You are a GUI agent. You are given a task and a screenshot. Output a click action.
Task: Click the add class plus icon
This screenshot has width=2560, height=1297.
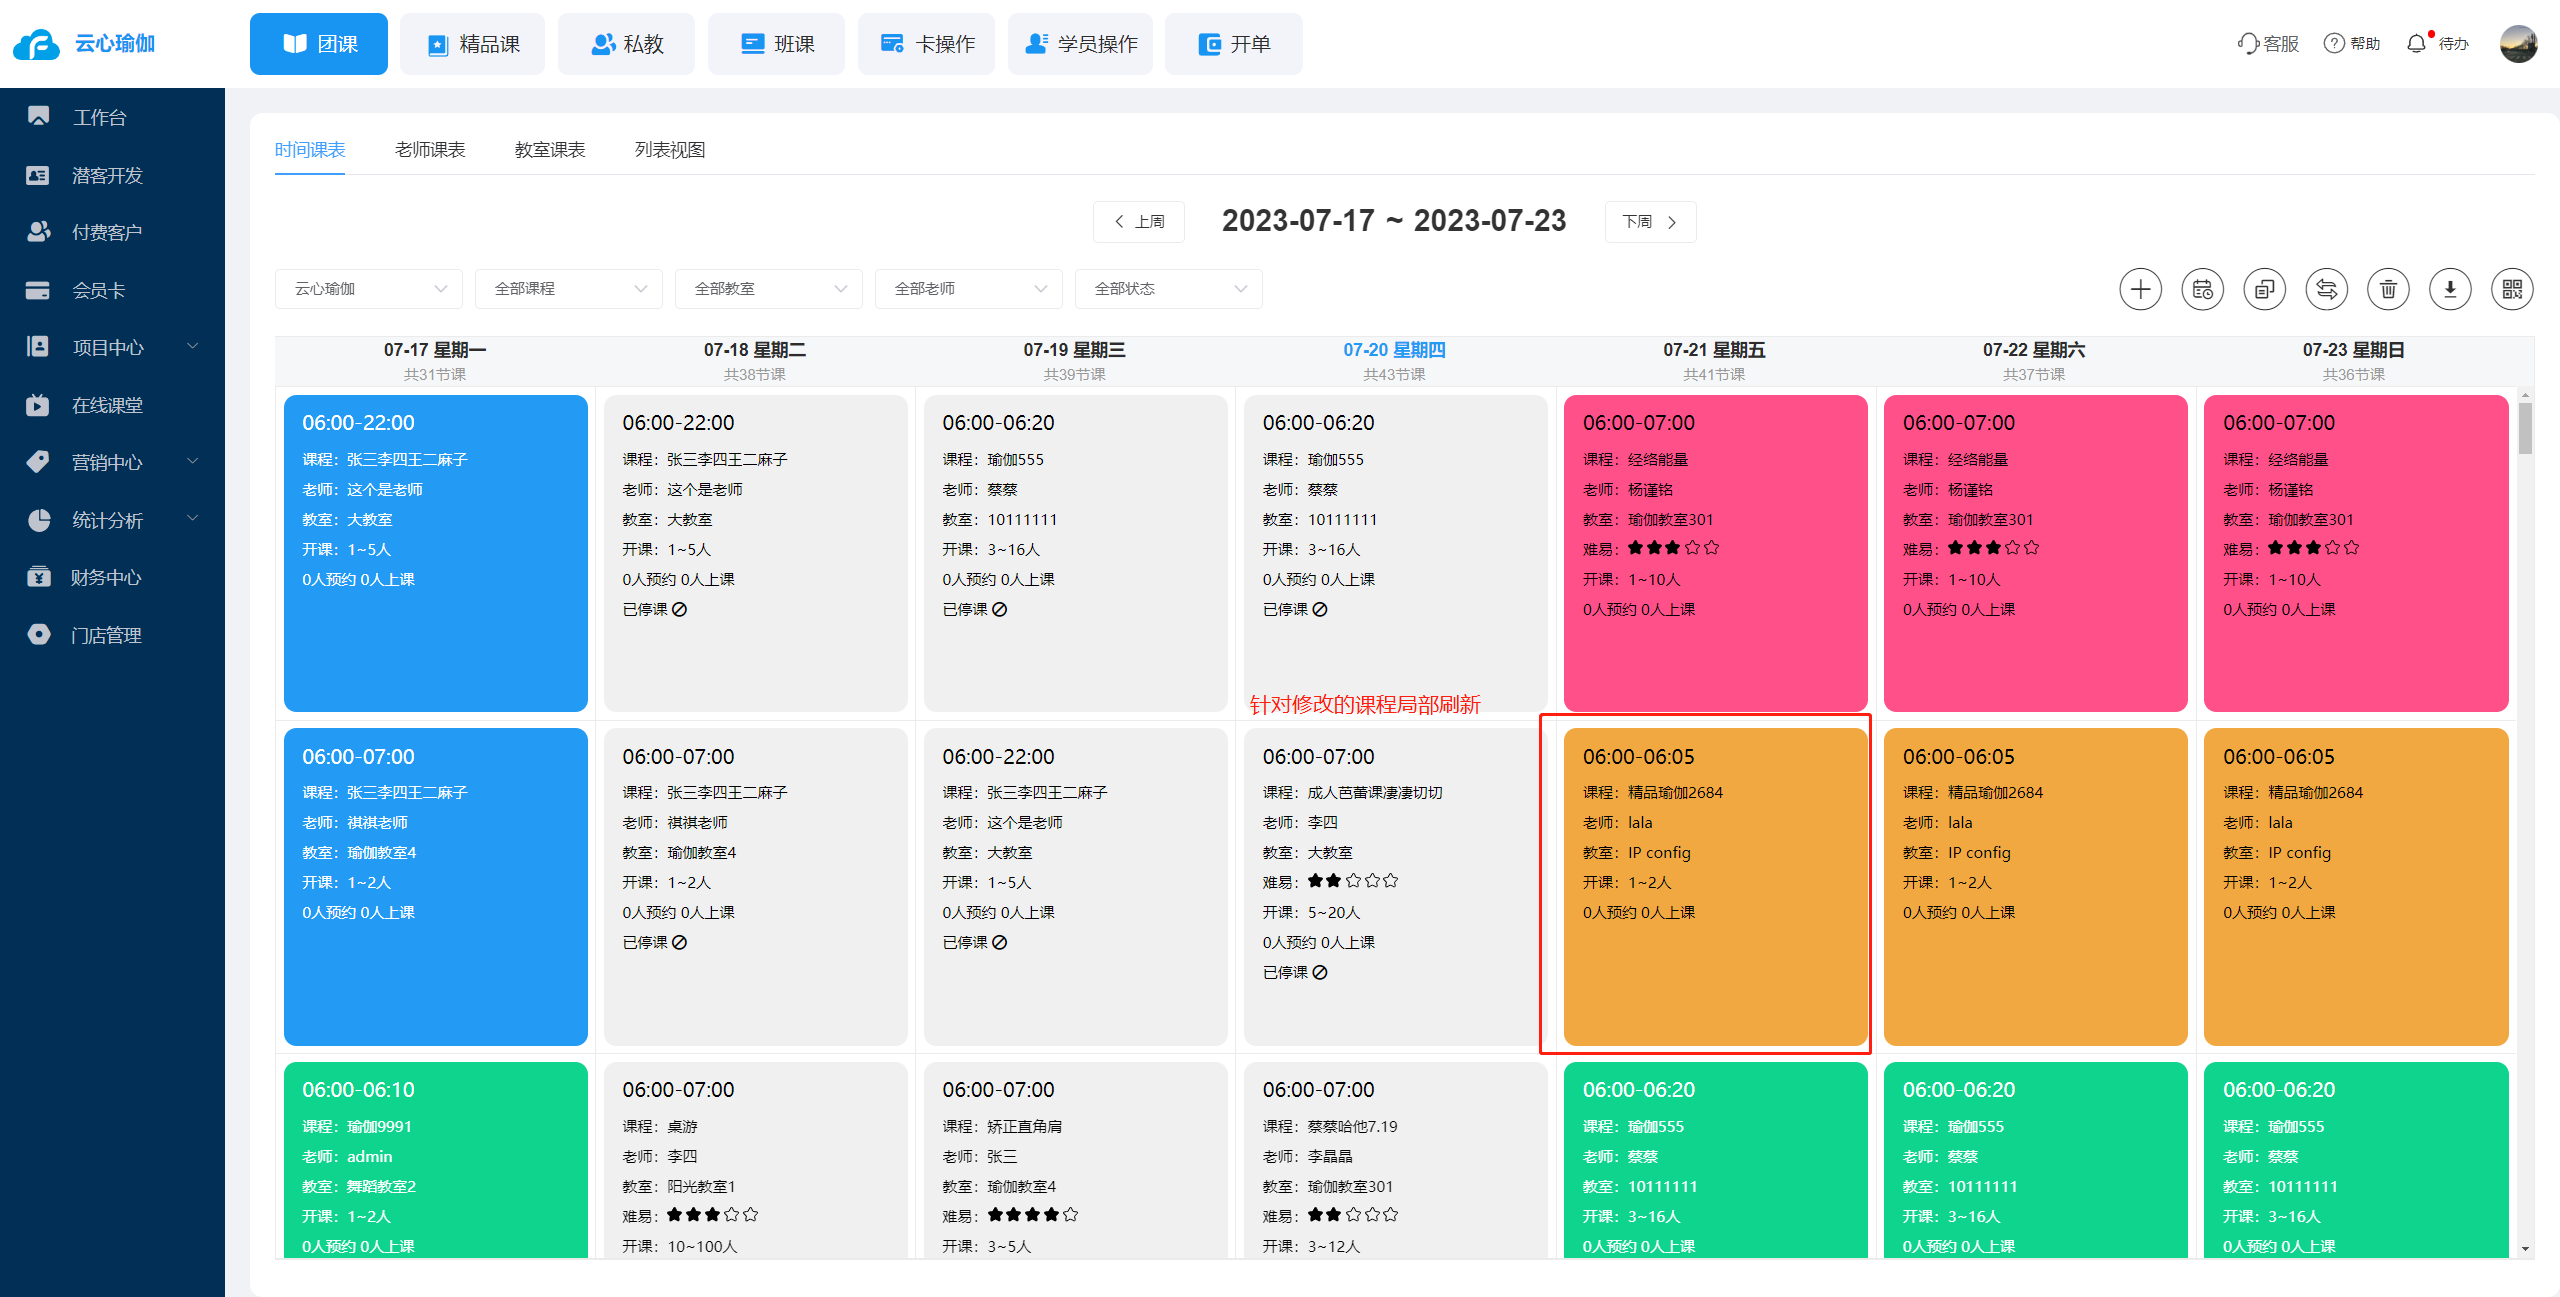[x=2140, y=289]
